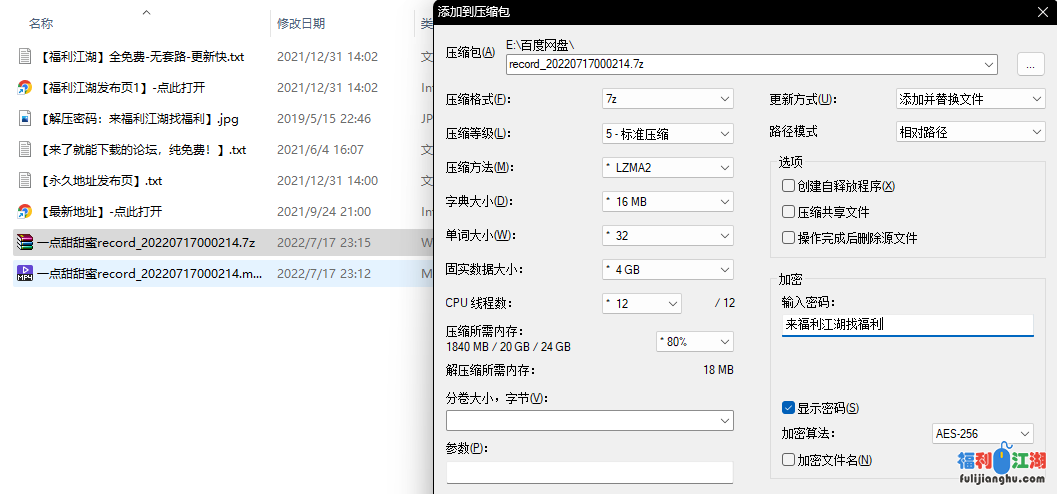Sort files by the 名称 column header
Screen dimensions: 1057x494
[41, 23]
